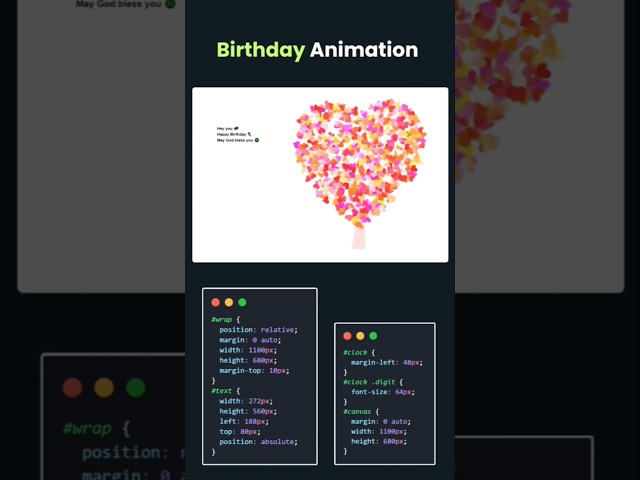Open the heart tree animation preview
This screenshot has width=640, height=480.
click(320, 175)
